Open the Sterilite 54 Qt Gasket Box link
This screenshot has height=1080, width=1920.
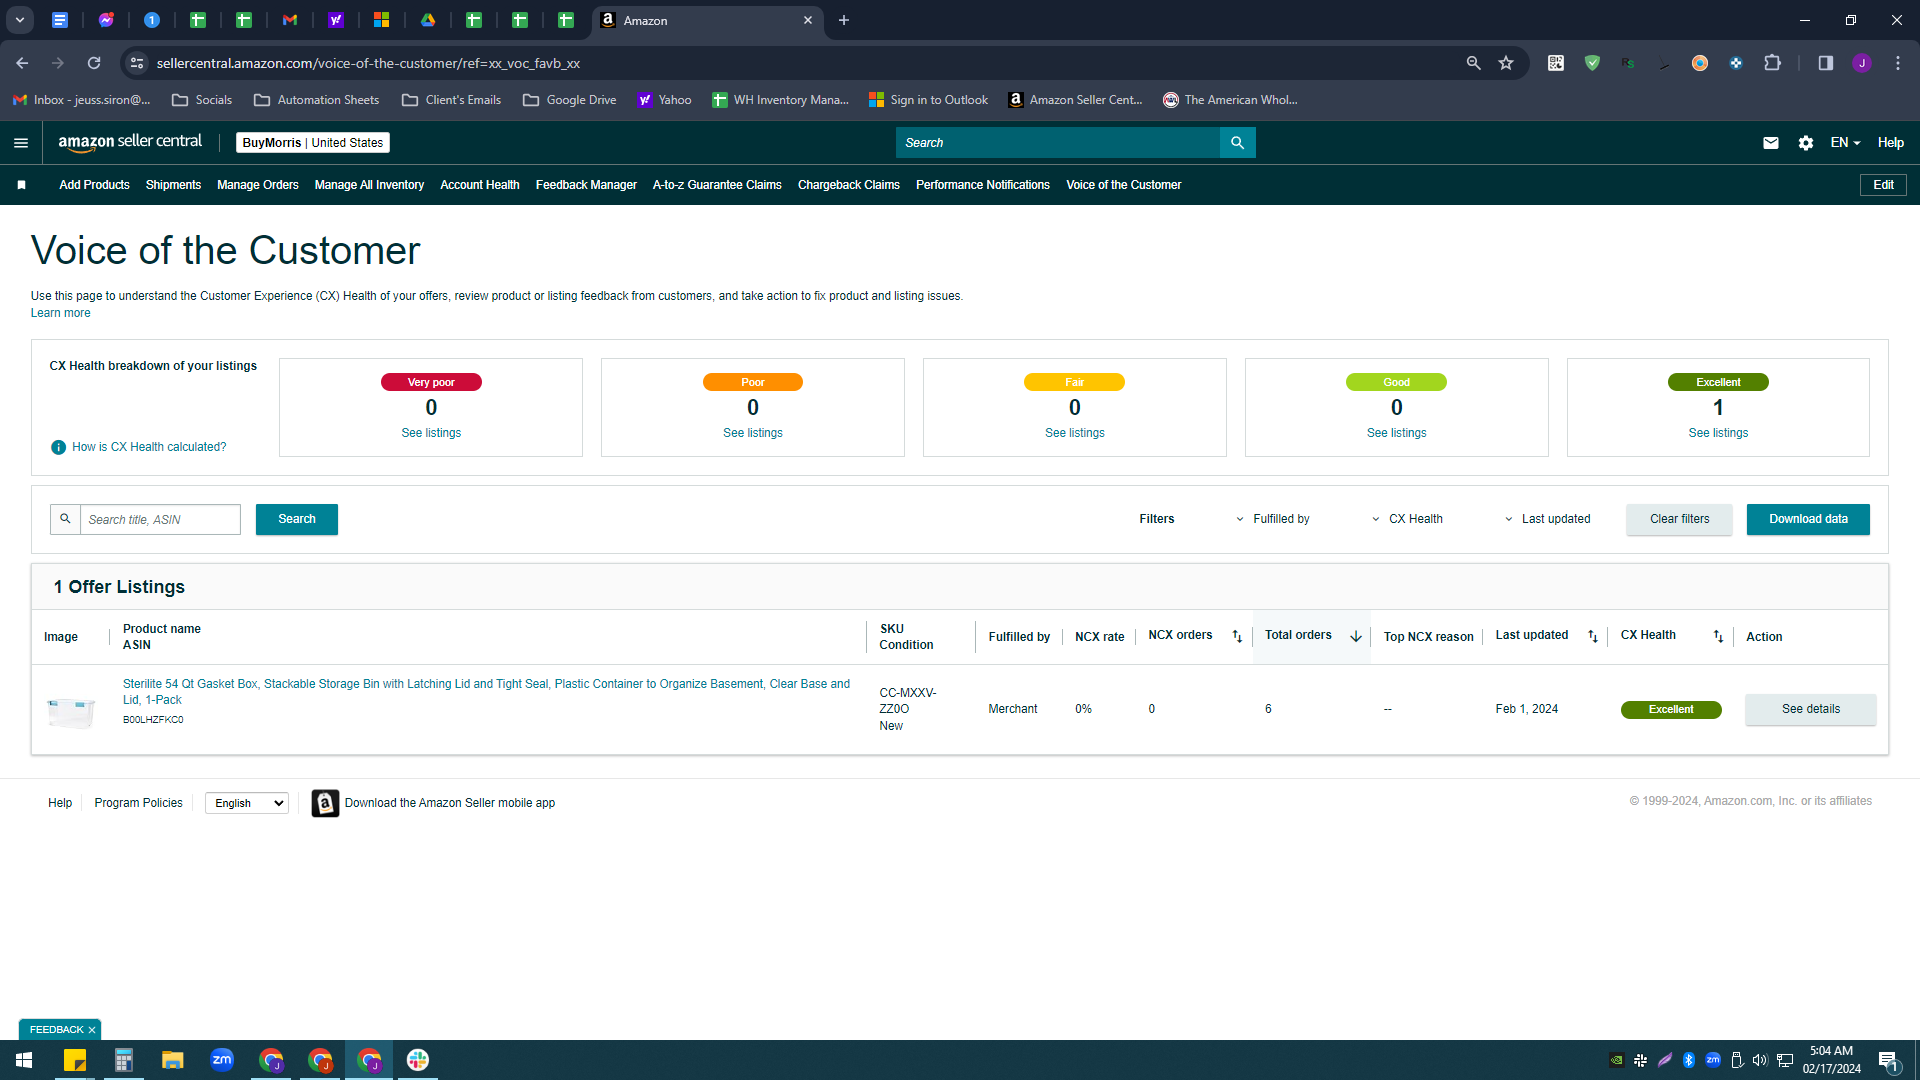(486, 692)
